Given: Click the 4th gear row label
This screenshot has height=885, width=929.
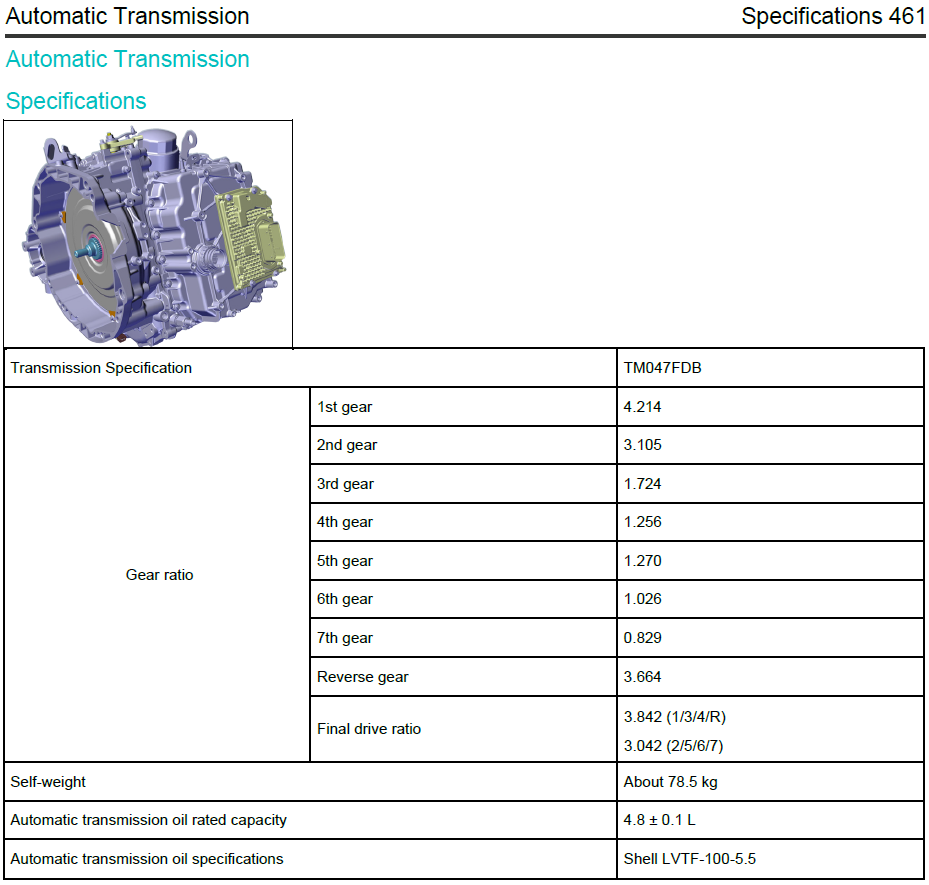Looking at the screenshot, I should click(x=345, y=522).
